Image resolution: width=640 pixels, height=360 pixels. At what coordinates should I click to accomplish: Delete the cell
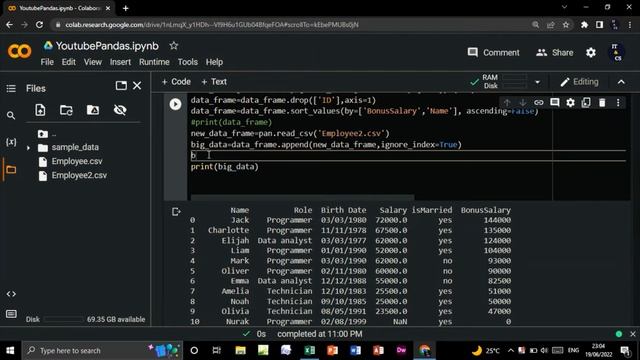(602, 102)
